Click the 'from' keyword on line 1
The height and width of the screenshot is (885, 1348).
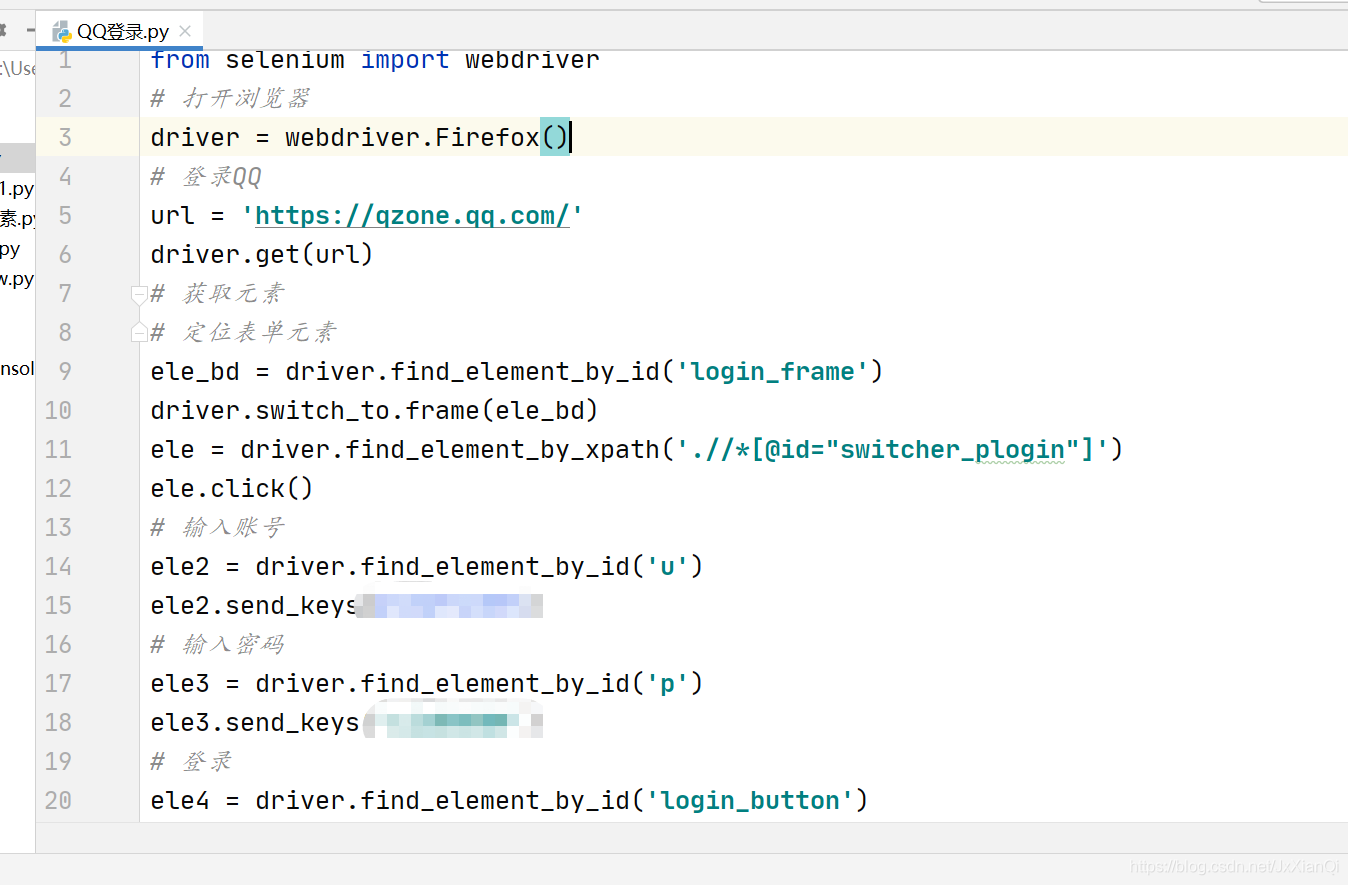tap(180, 60)
